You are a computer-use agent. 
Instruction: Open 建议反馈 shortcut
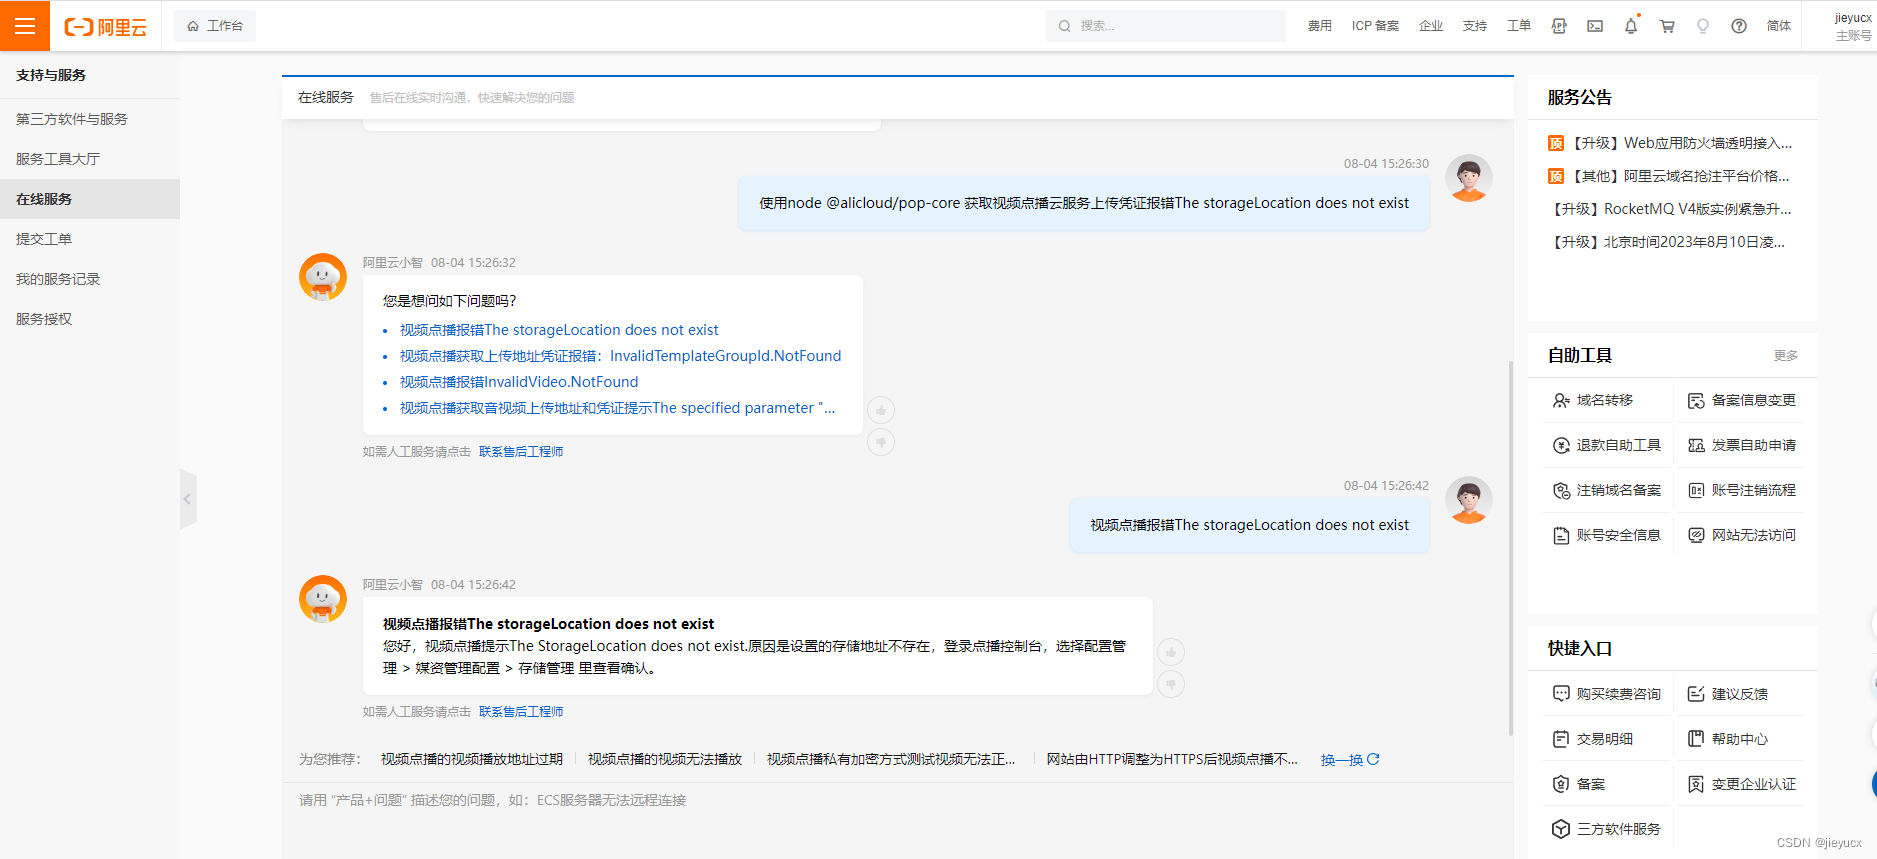(x=1728, y=694)
